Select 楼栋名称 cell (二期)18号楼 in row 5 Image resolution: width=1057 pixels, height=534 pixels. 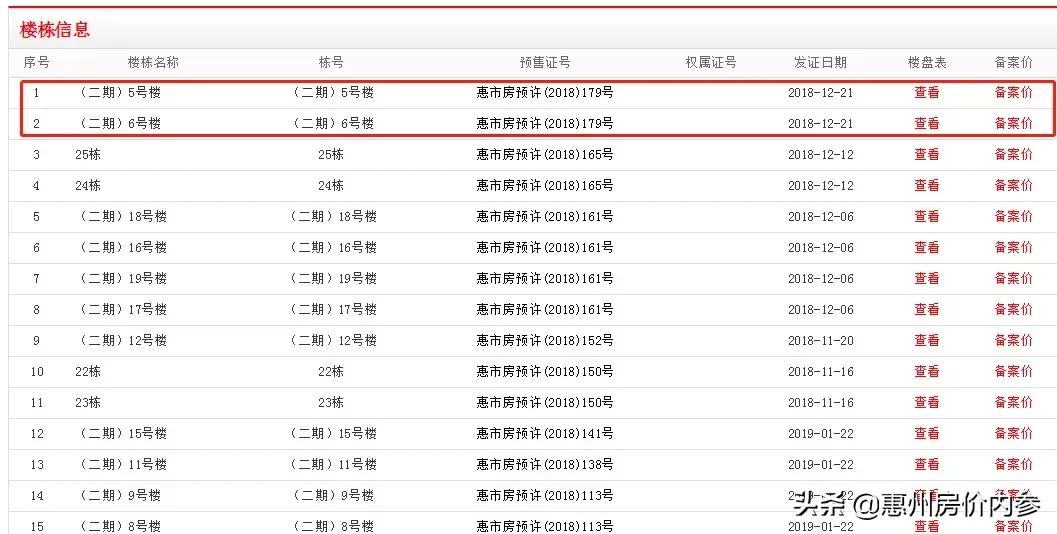pos(121,216)
